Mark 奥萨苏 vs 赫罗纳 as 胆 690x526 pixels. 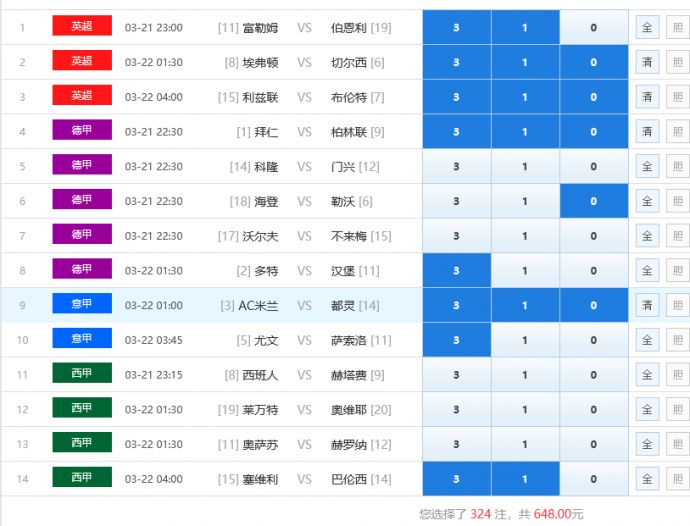677,444
